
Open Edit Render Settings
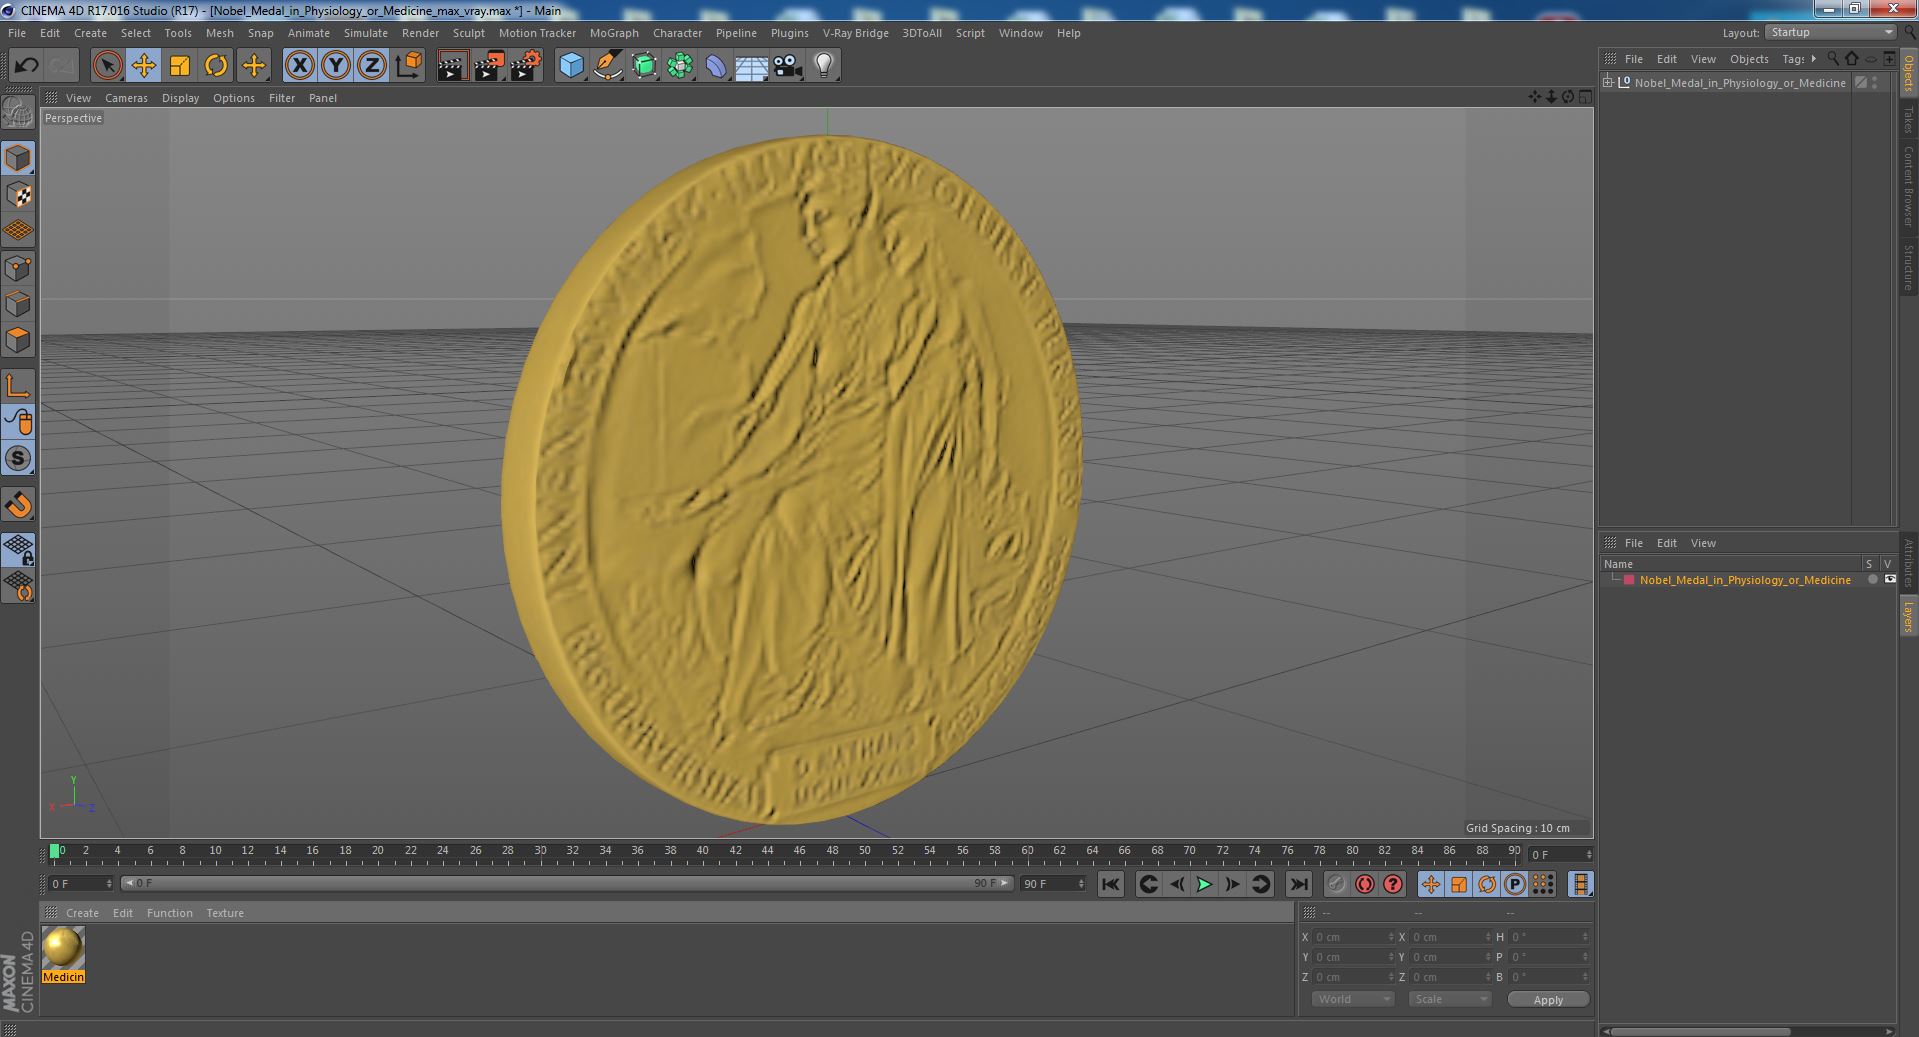tap(526, 66)
